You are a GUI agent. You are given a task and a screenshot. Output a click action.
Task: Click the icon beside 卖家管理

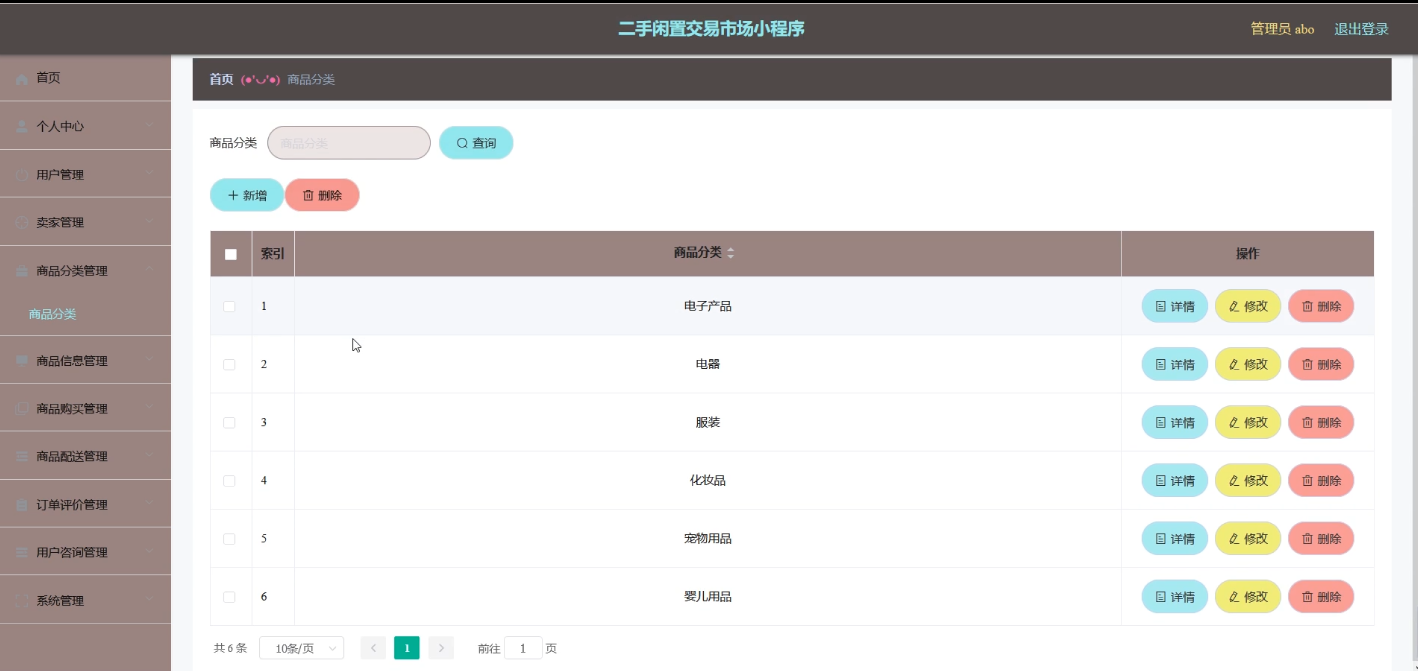coord(22,222)
